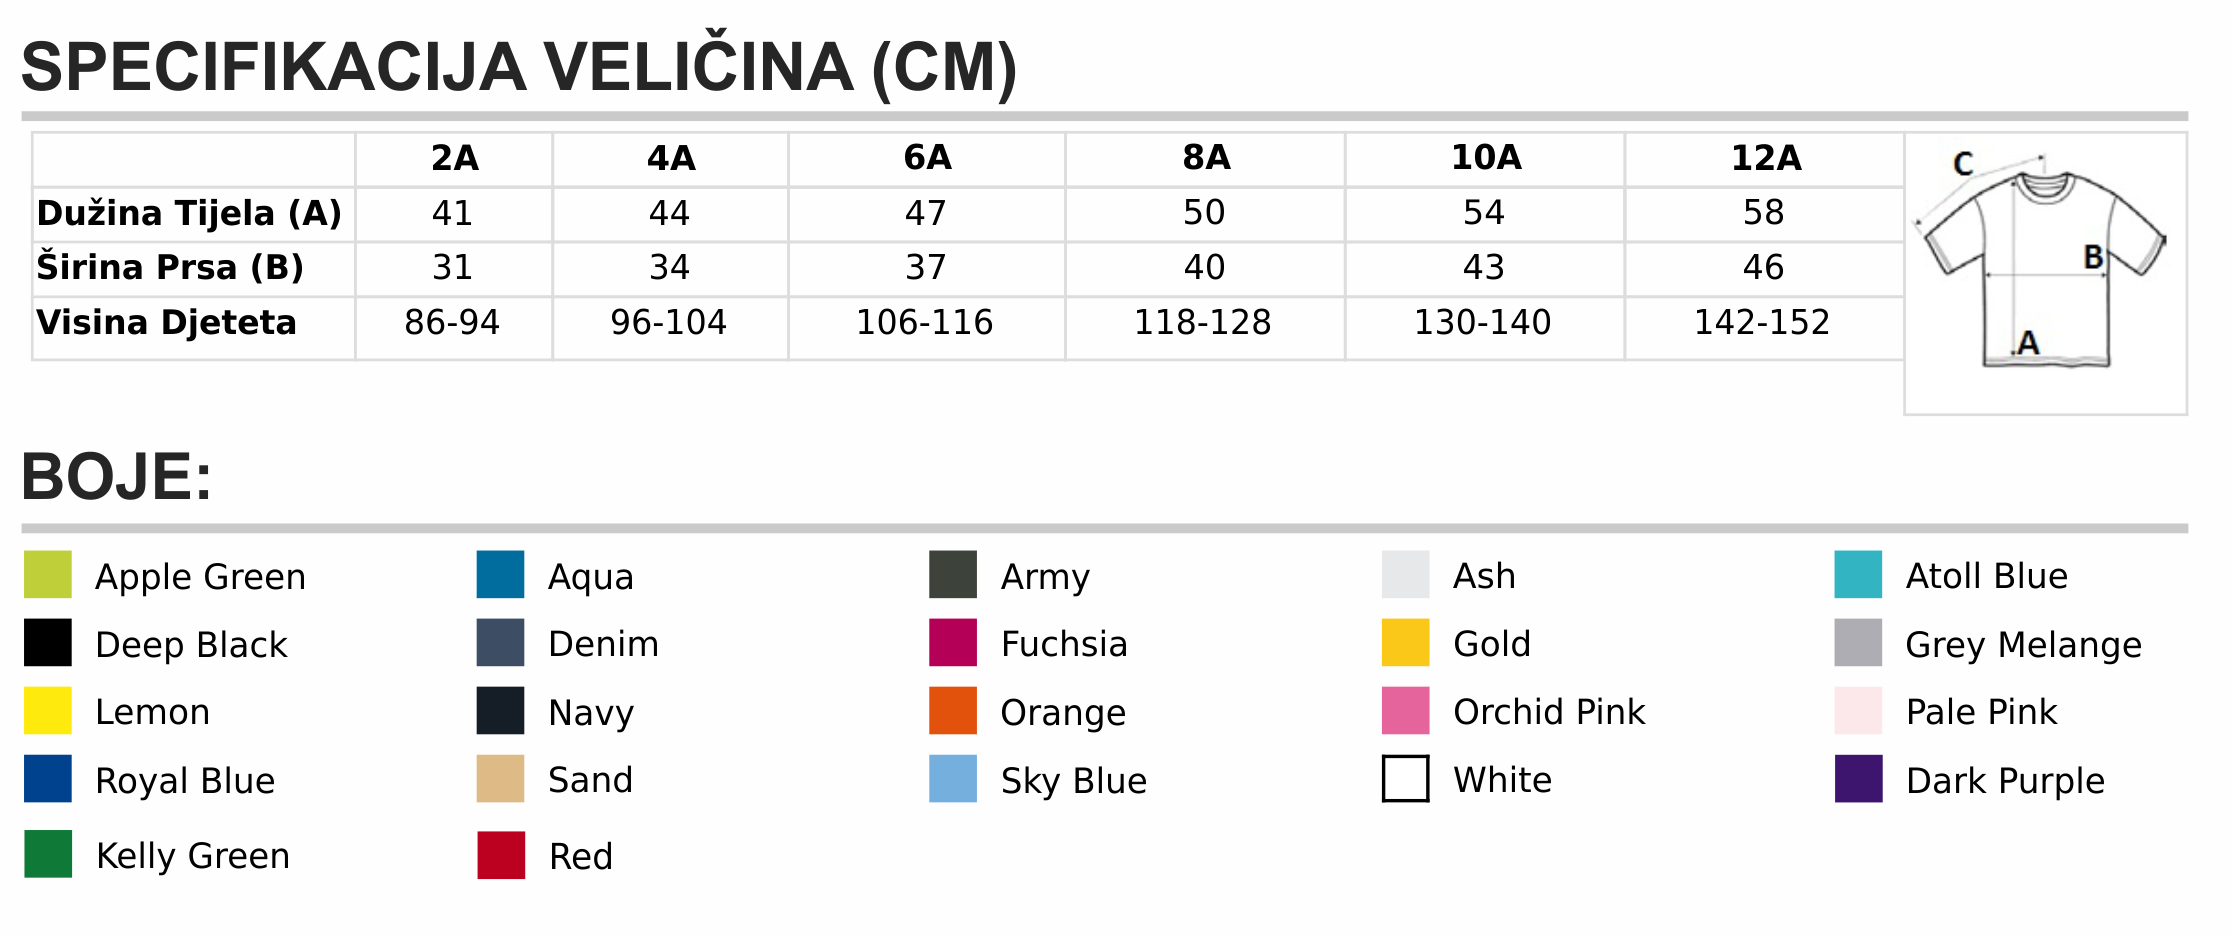Select the Orchid Pink color swatch
Screen dimensions: 2232x937
tap(1406, 711)
